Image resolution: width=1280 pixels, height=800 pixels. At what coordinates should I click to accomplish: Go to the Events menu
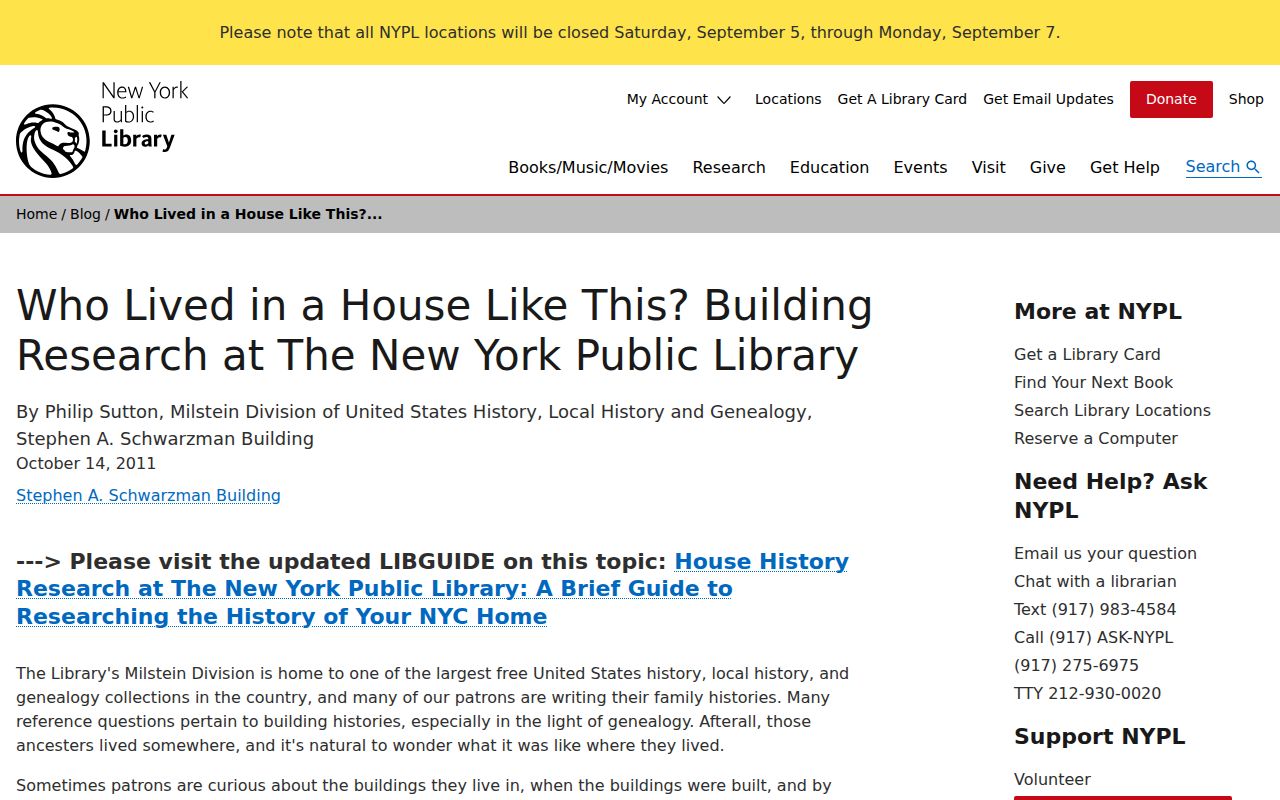[920, 167]
